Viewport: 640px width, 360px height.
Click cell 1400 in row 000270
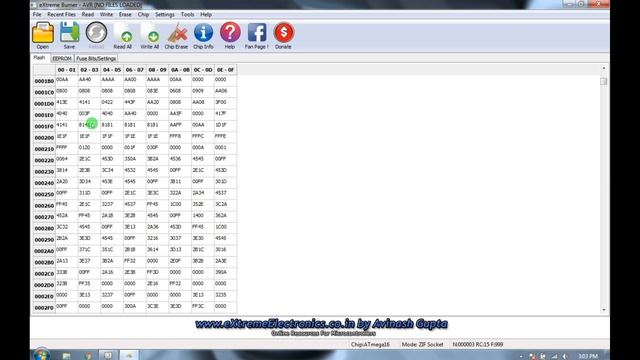point(202,217)
